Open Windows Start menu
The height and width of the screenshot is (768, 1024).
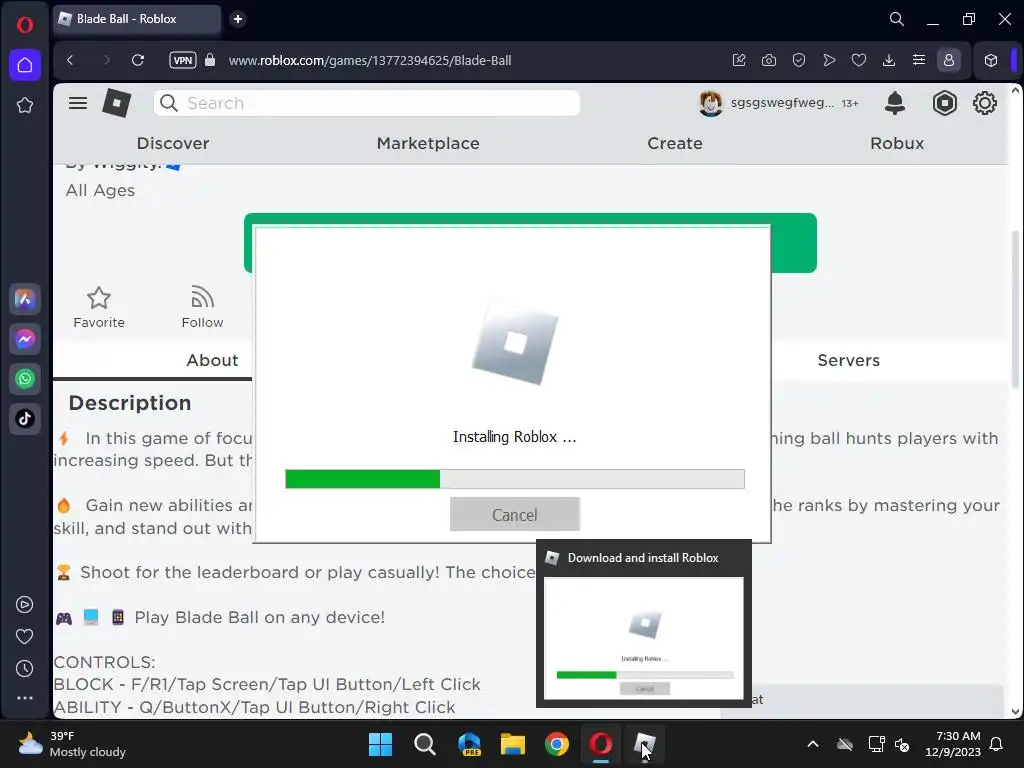(x=380, y=744)
